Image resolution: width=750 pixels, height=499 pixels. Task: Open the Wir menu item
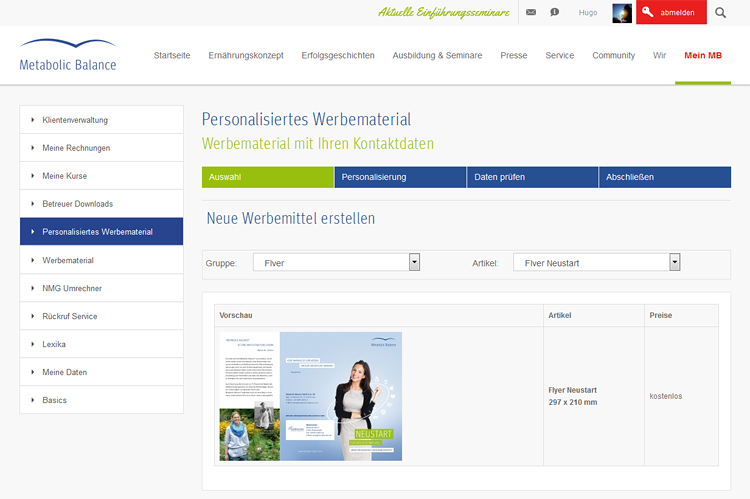click(660, 55)
